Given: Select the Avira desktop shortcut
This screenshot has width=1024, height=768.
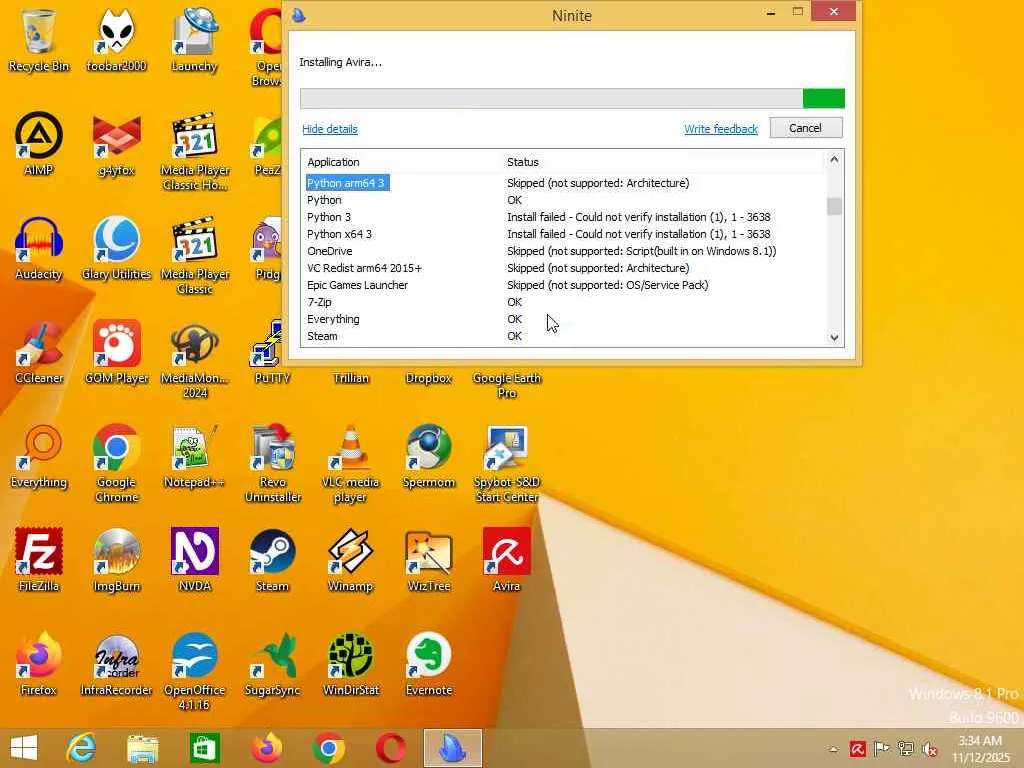Looking at the screenshot, I should click(507, 560).
